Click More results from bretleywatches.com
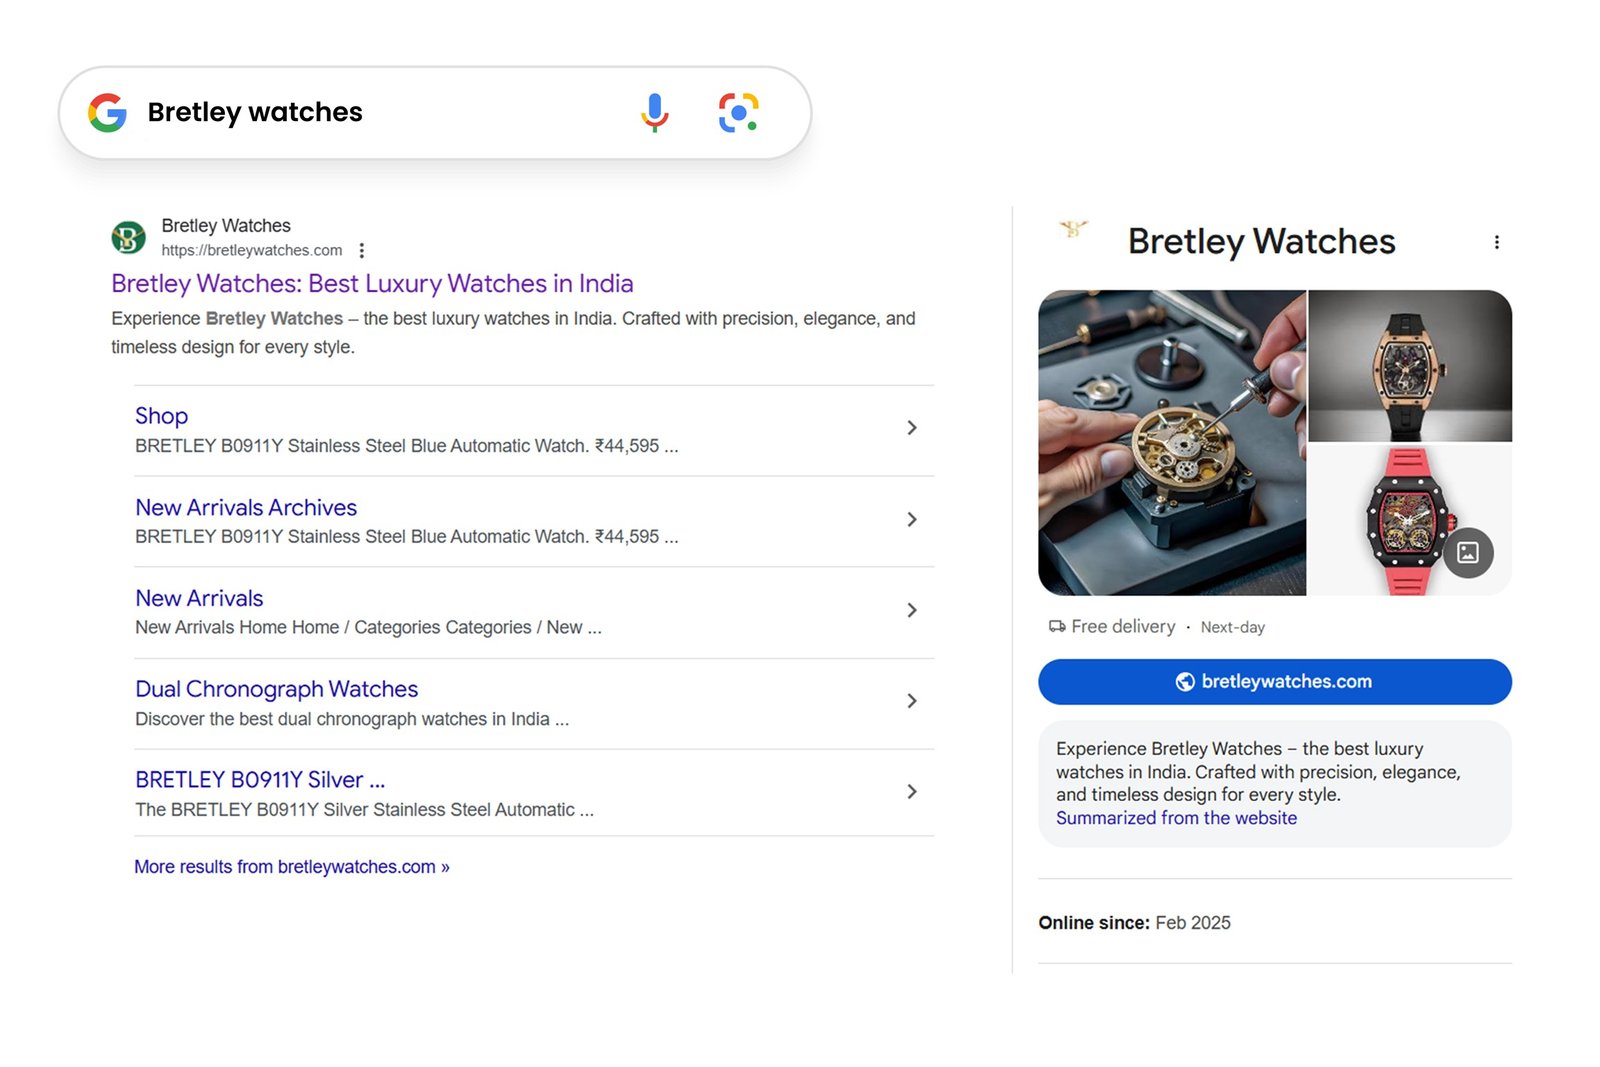The height and width of the screenshot is (1067, 1600). coord(291,867)
